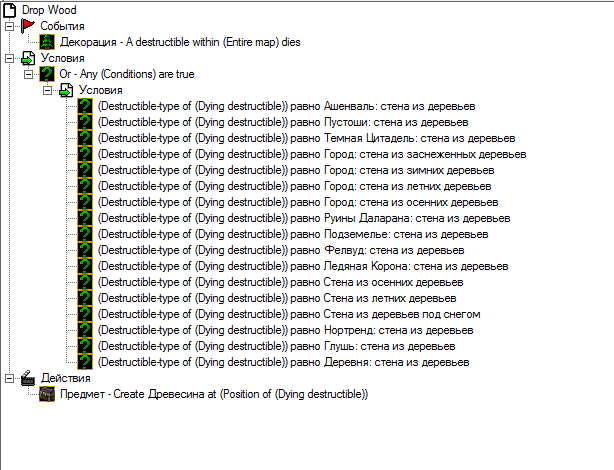Click the question icon for Город зимних деревьев
The width and height of the screenshot is (614, 470).
point(85,170)
